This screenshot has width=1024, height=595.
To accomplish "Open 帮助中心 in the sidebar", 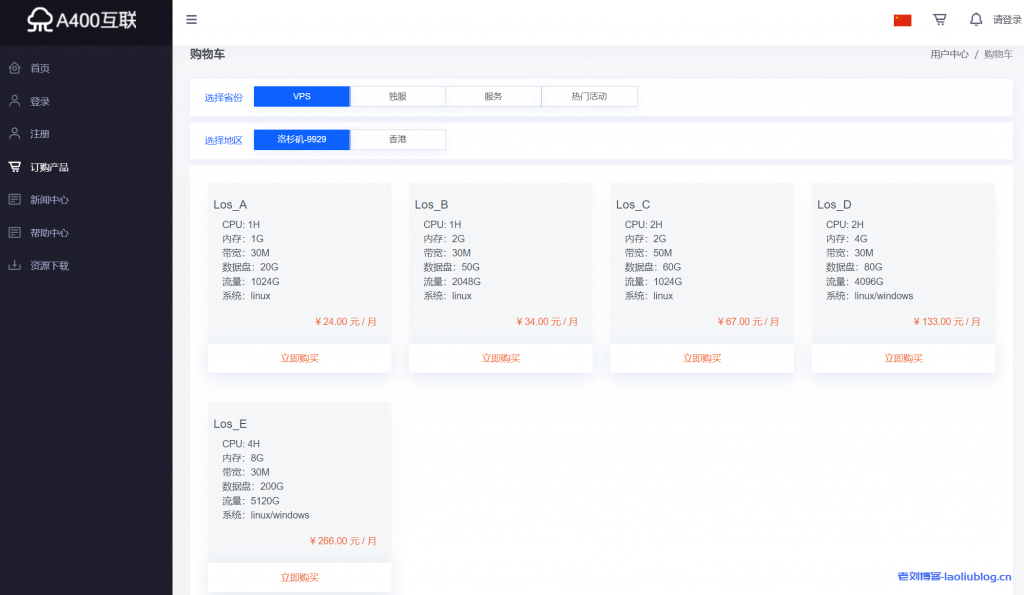I will click(49, 233).
